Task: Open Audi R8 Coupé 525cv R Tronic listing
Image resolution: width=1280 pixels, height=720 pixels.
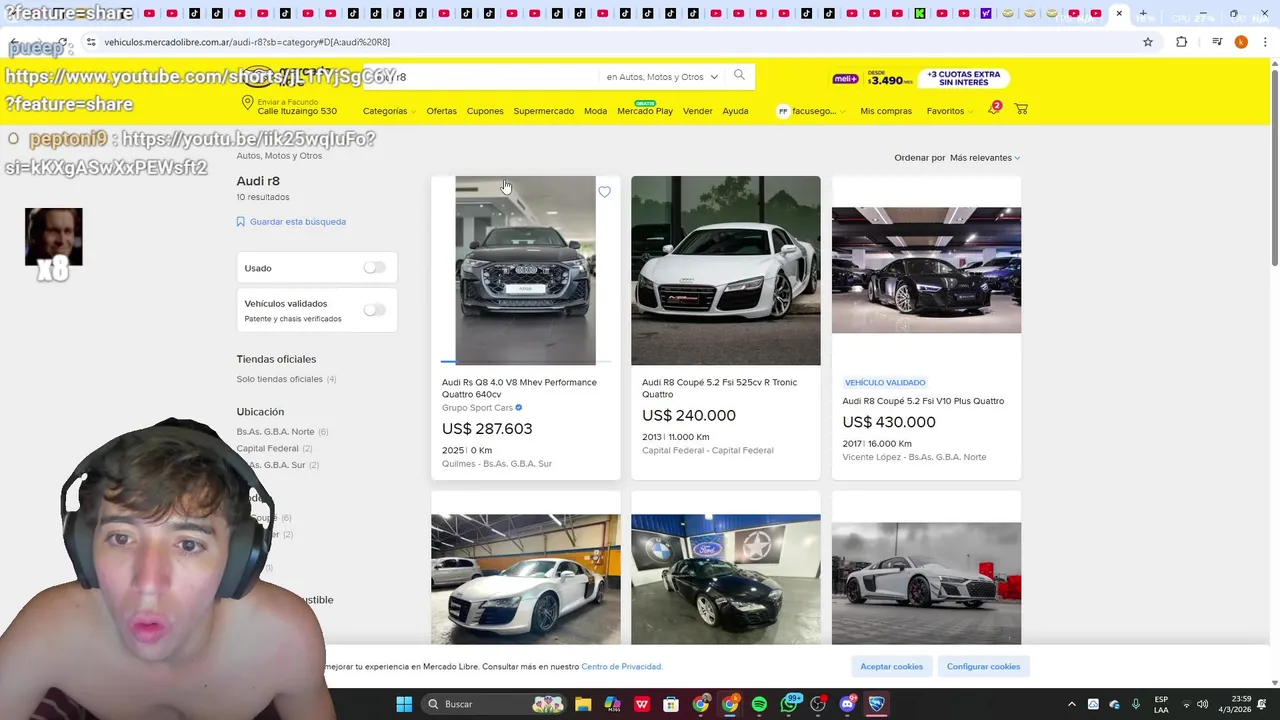Action: pos(719,388)
